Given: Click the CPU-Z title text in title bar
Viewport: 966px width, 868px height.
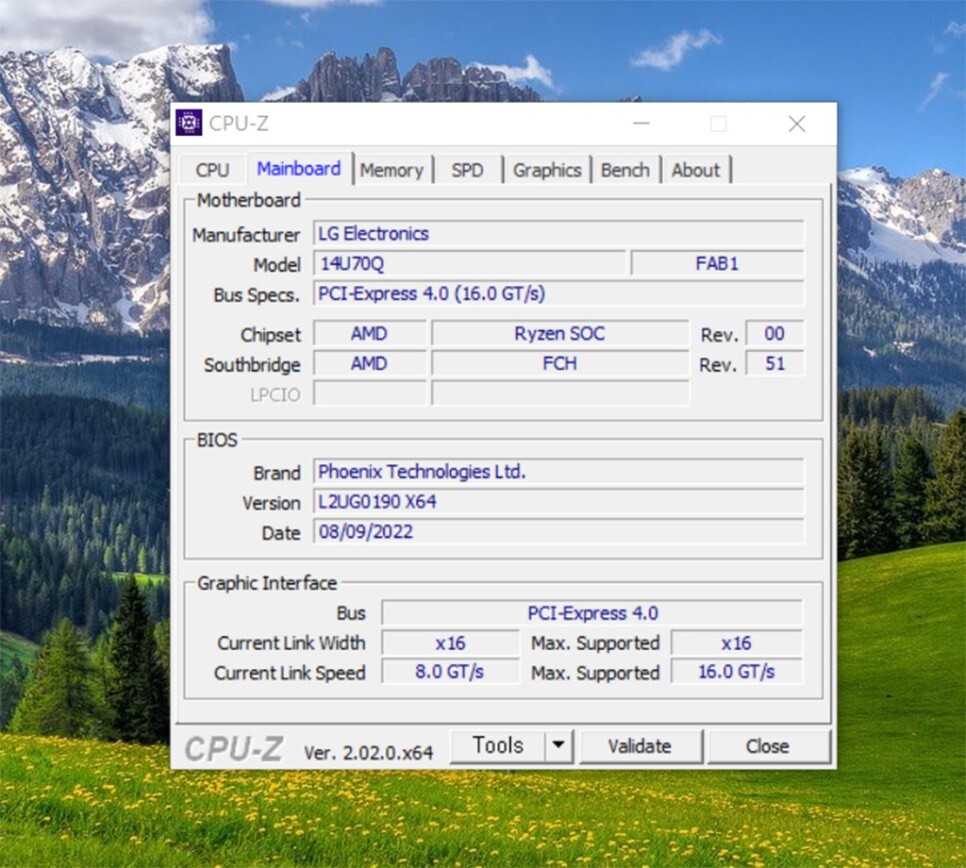Looking at the screenshot, I should pos(239,124).
